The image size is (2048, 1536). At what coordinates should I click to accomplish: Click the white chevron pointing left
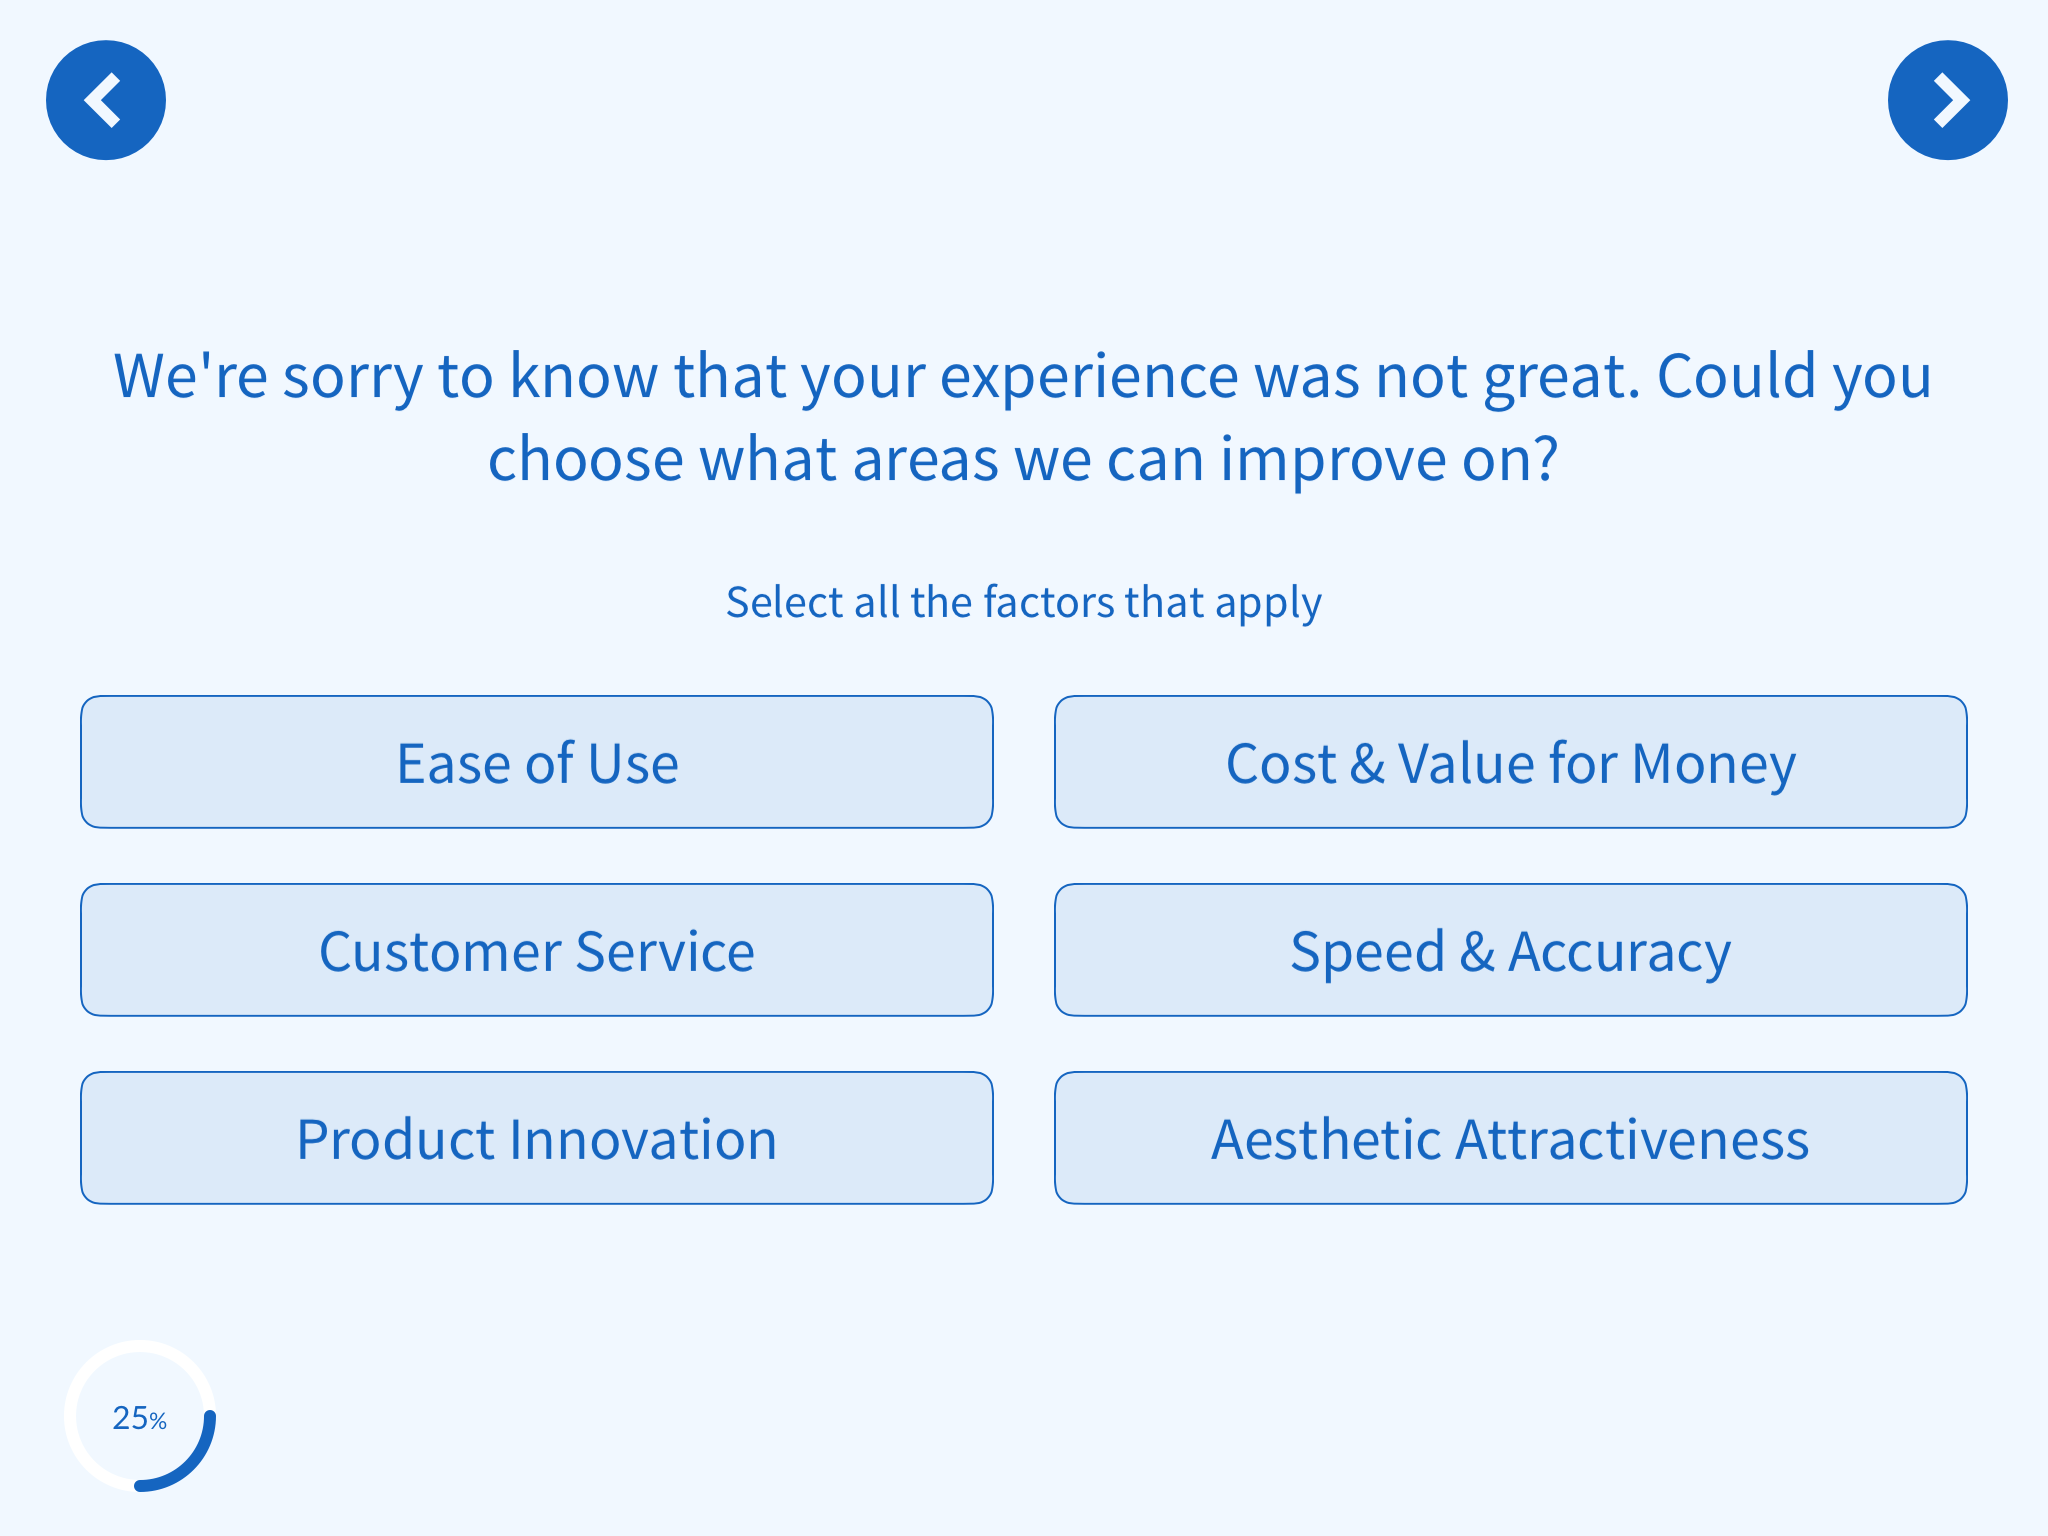[x=102, y=100]
